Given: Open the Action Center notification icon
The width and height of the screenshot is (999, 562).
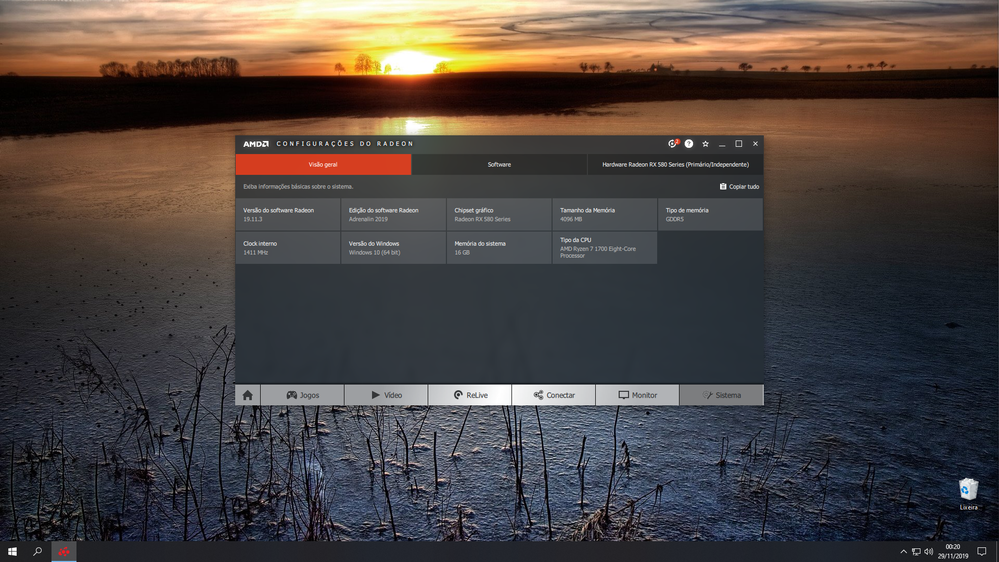Looking at the screenshot, I should pos(982,552).
